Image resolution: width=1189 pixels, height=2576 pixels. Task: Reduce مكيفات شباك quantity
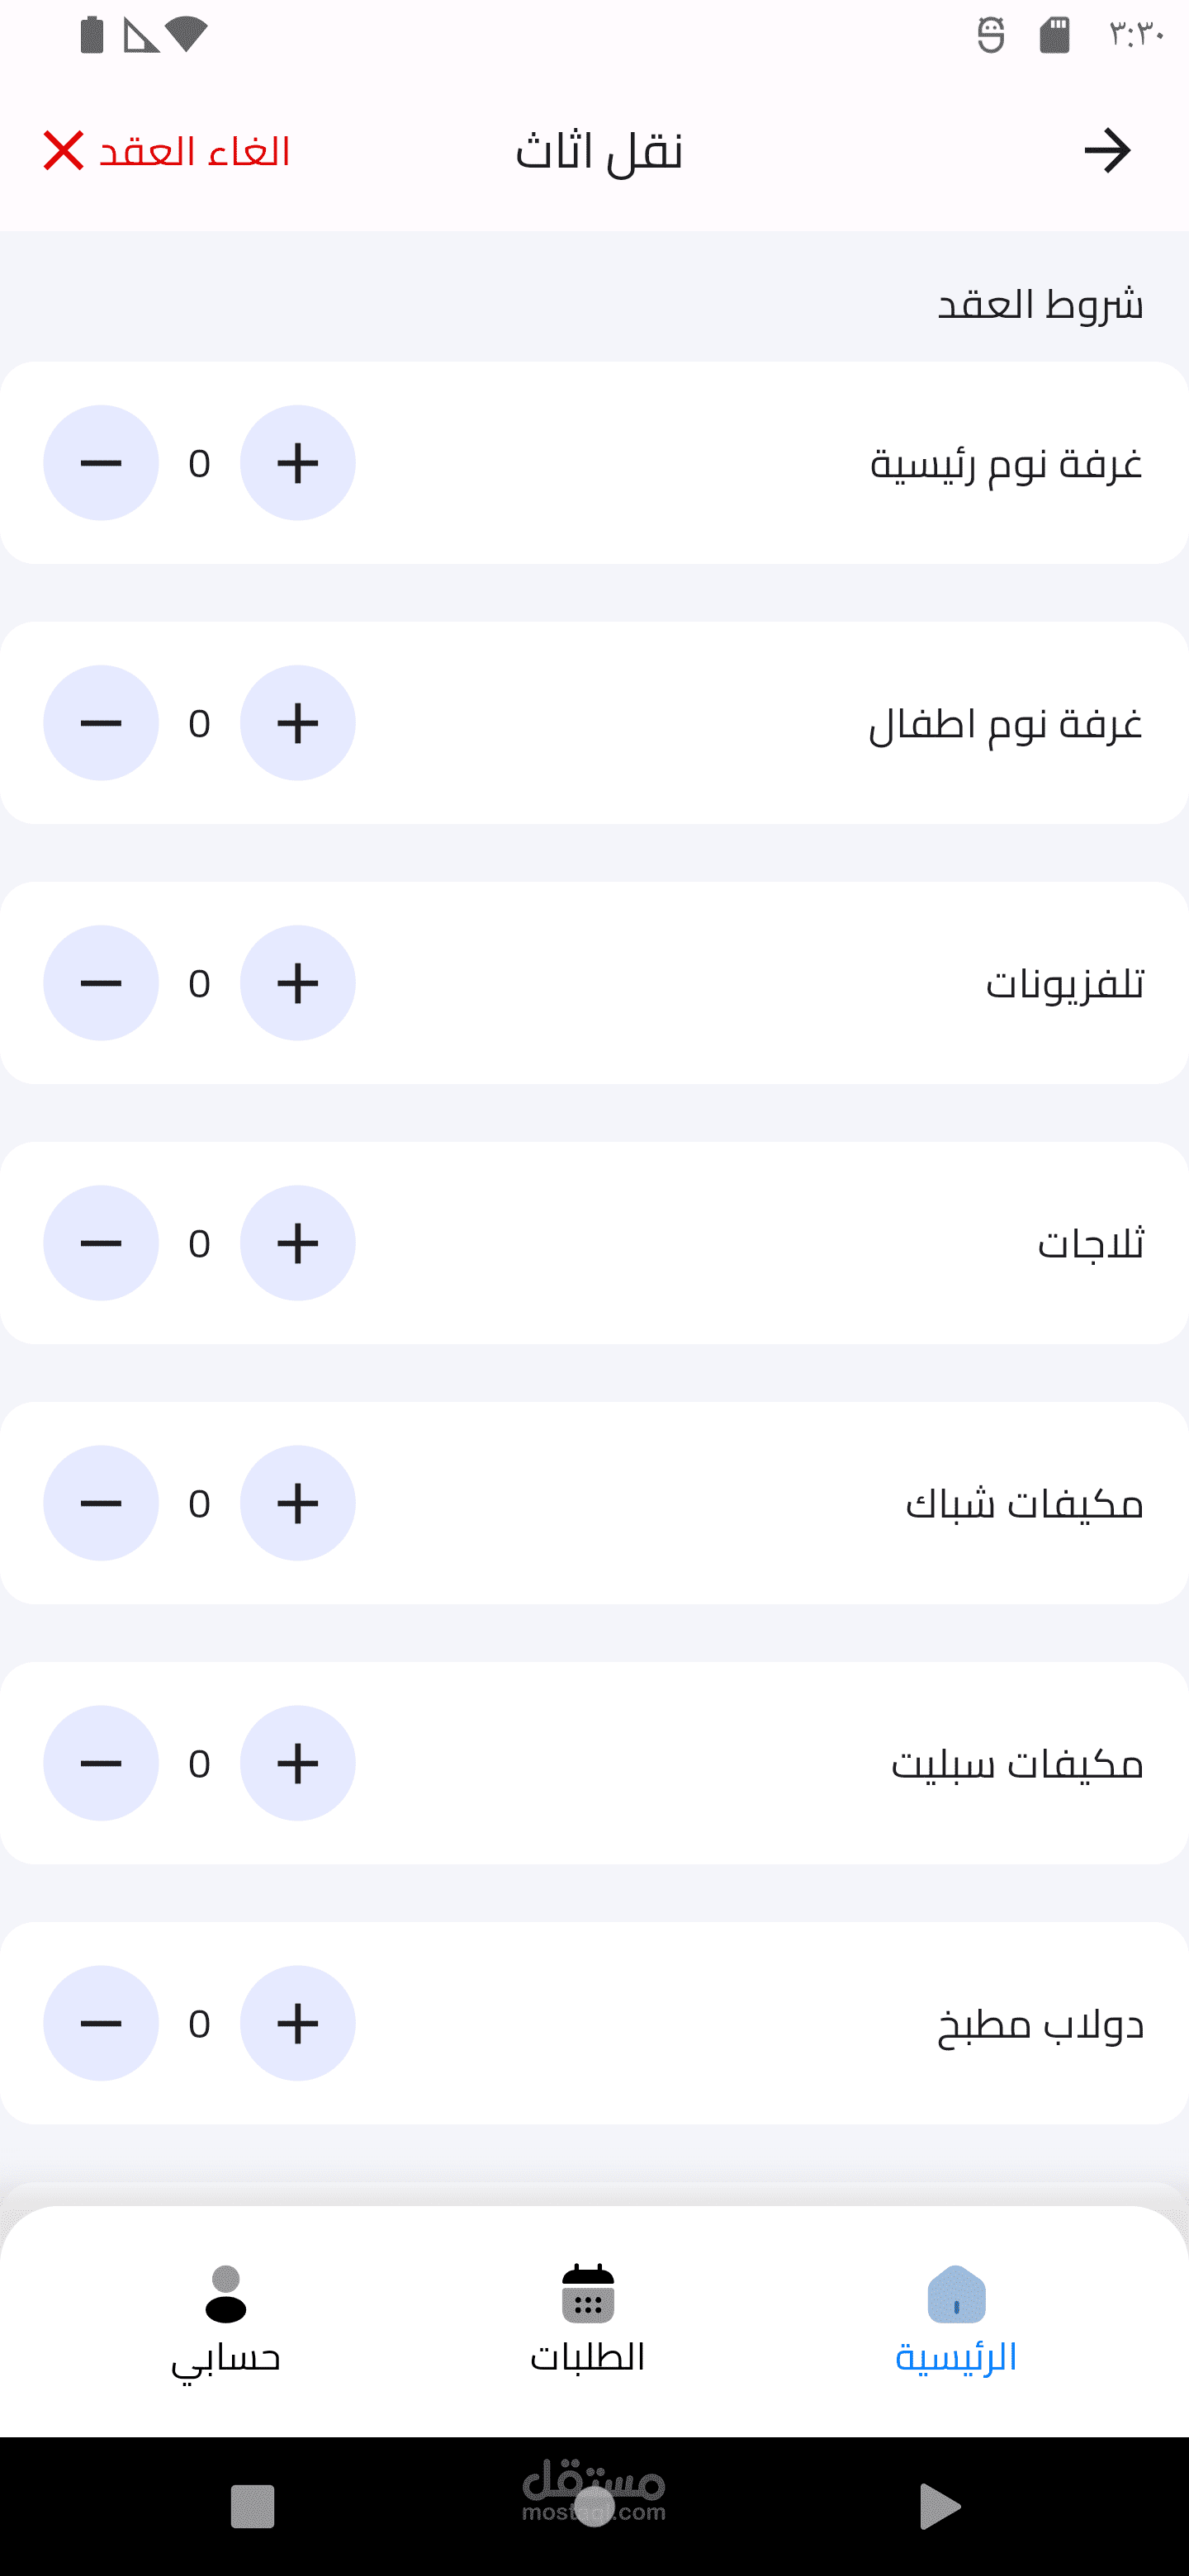(x=101, y=1503)
